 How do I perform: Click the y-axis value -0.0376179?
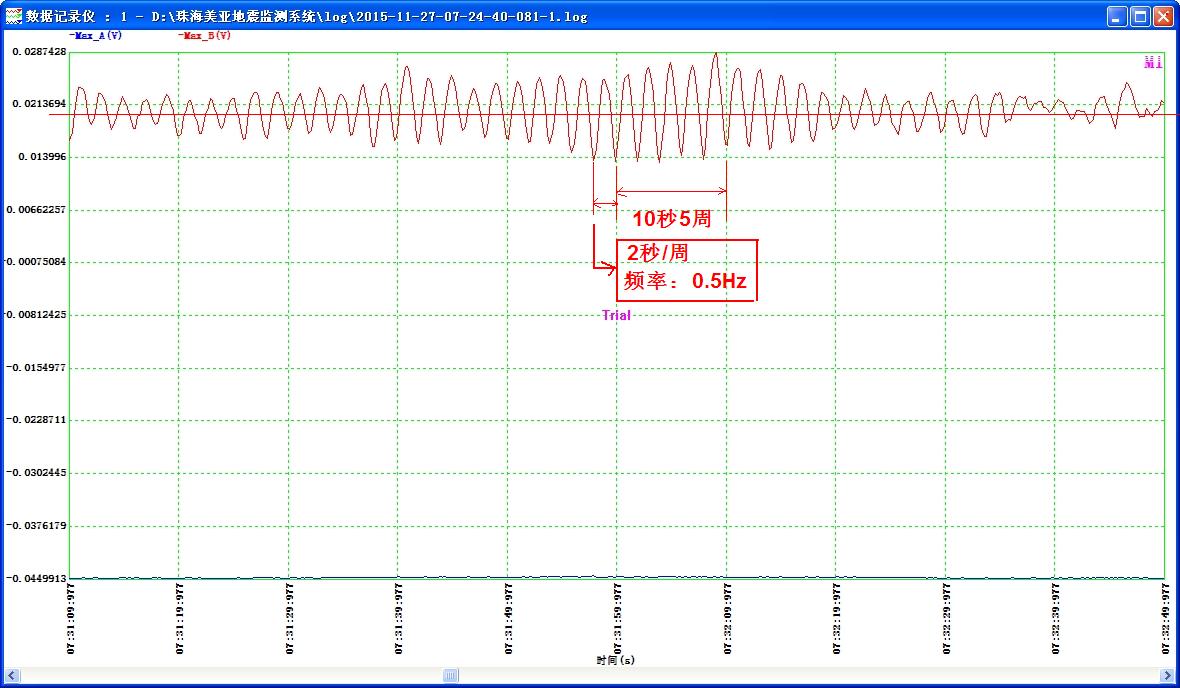pyautogui.click(x=36, y=525)
